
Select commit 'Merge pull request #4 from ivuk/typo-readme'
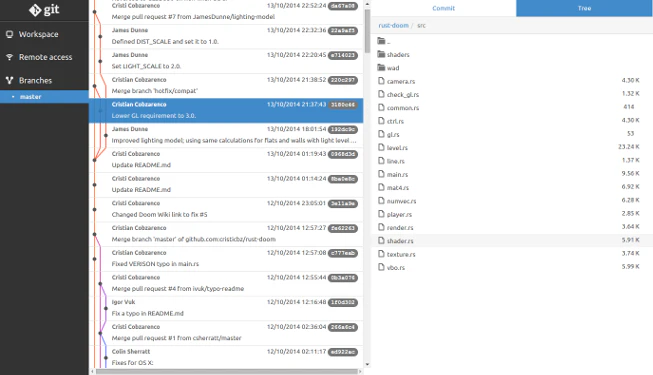pos(226,283)
